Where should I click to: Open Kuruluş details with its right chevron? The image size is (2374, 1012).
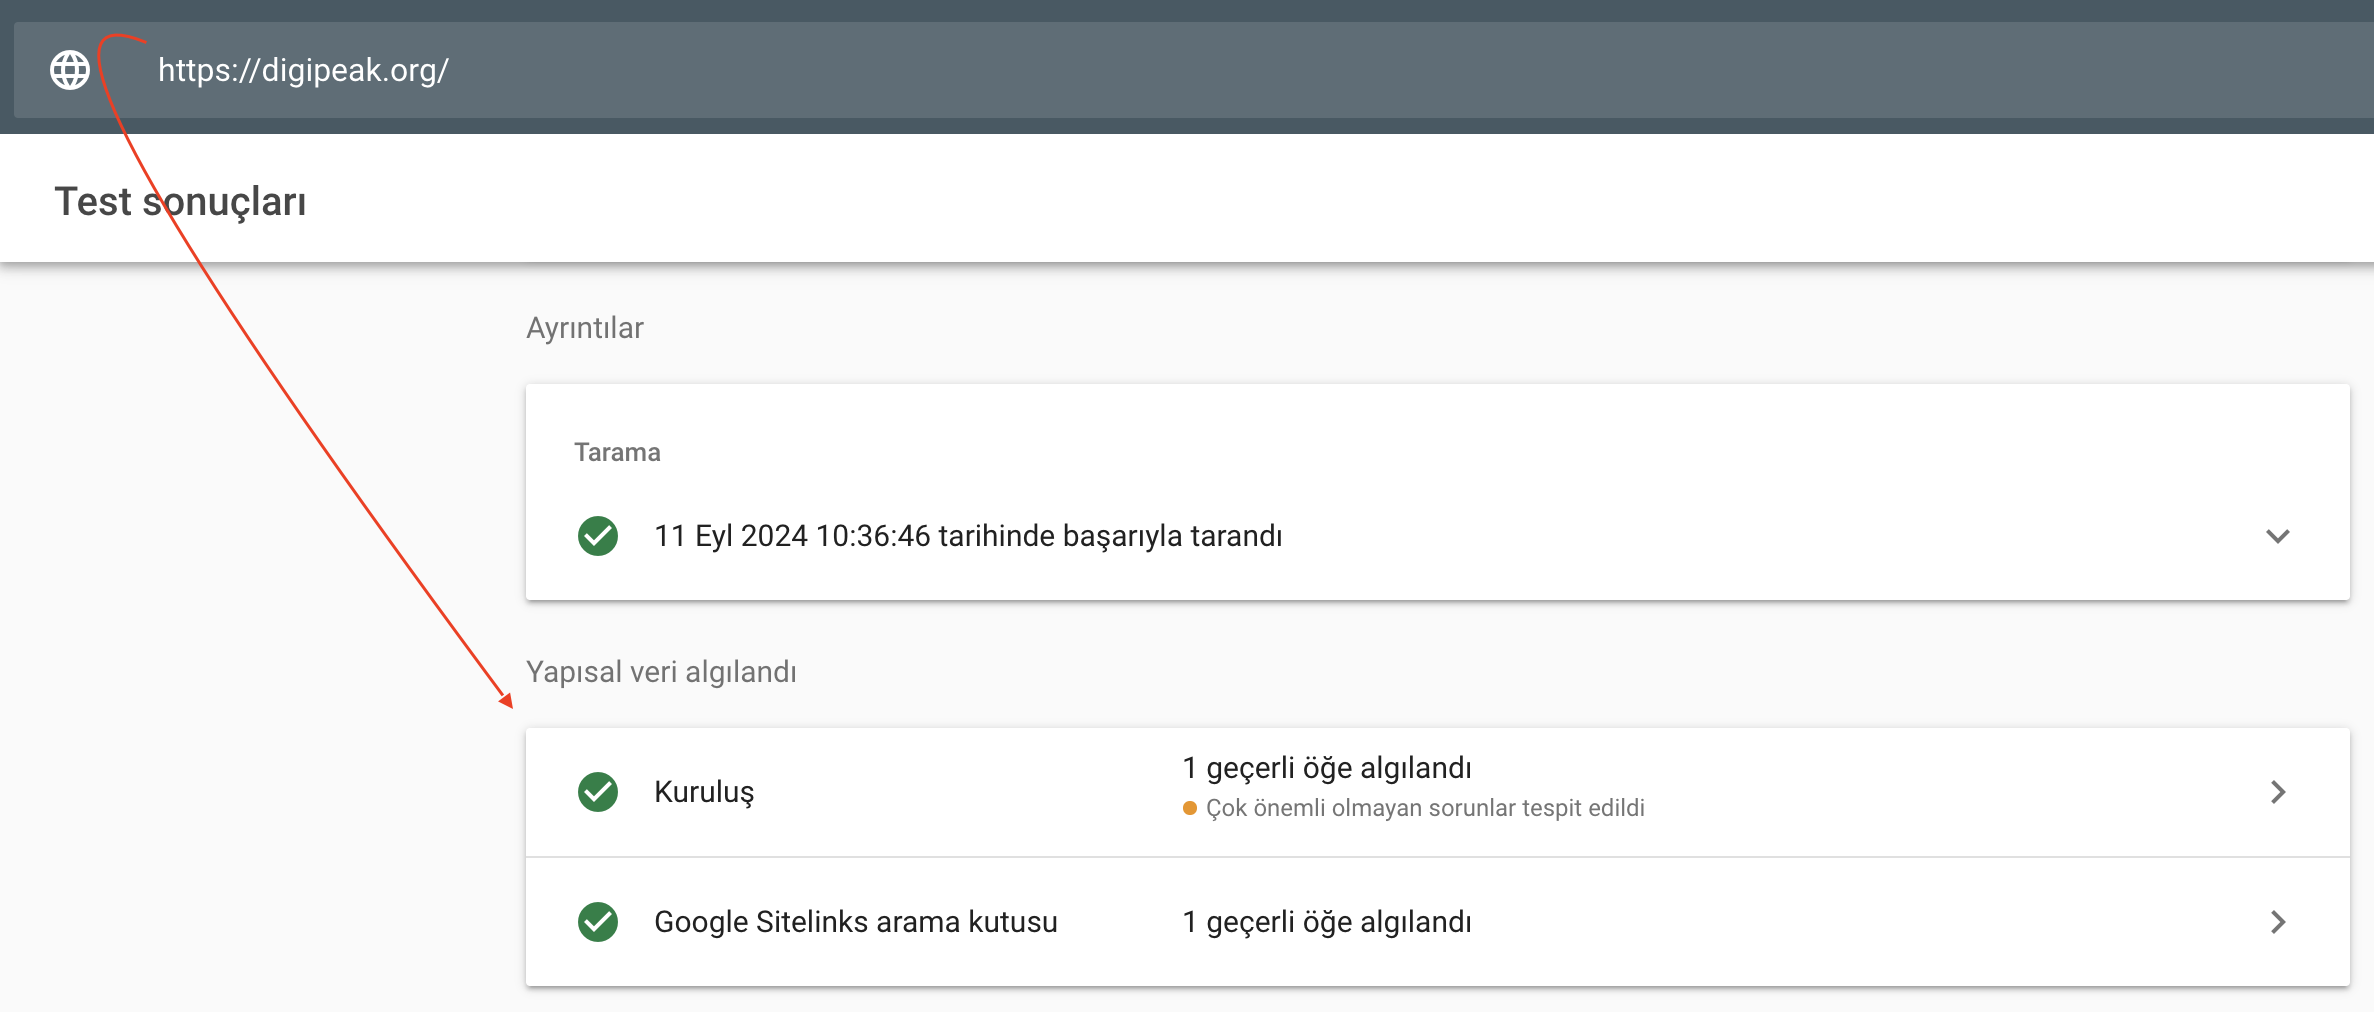[x=2278, y=792]
